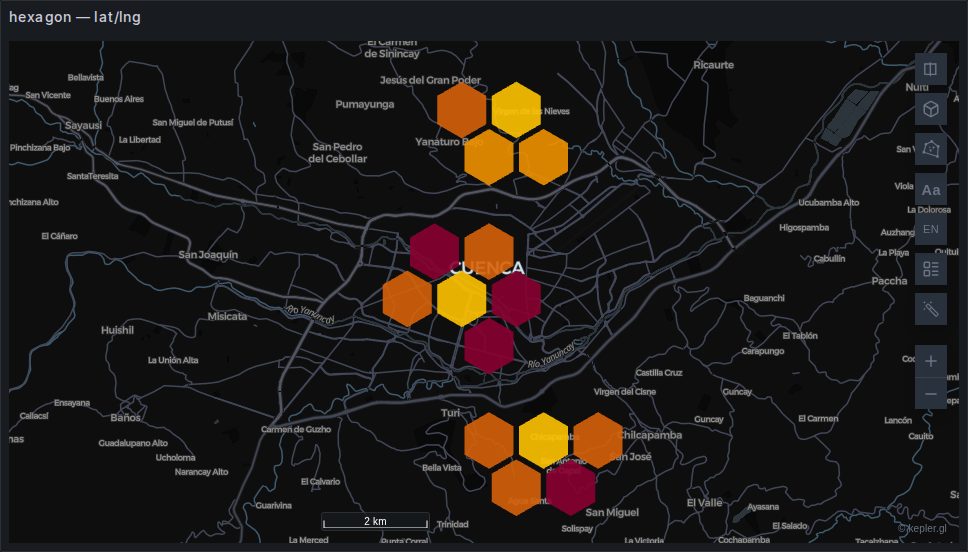The height and width of the screenshot is (552, 968).
Task: Select the orange hexagon left of Chilcapamba label
Action: coord(598,440)
